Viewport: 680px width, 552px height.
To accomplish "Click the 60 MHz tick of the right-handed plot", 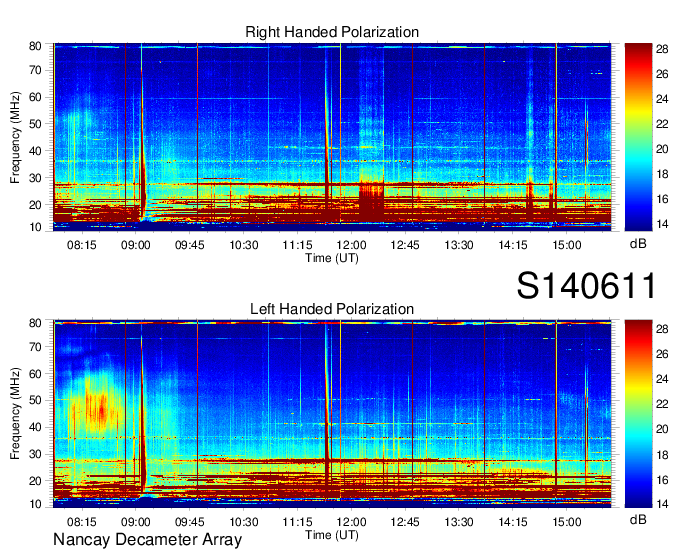I will (35, 97).
